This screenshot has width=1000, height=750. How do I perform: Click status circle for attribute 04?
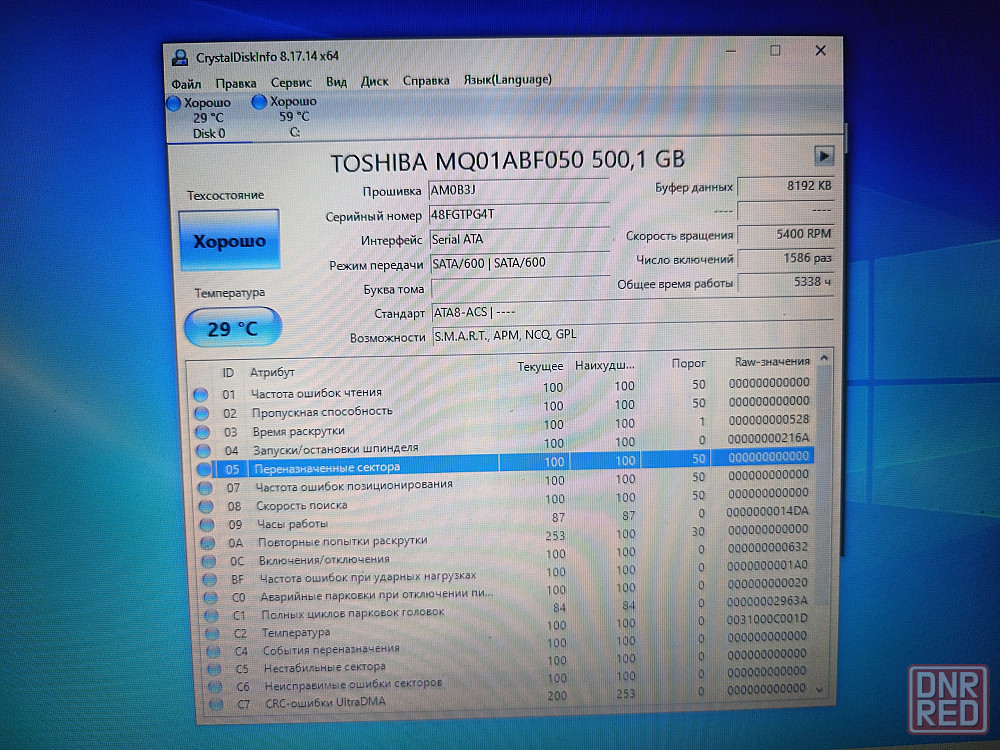[x=203, y=450]
